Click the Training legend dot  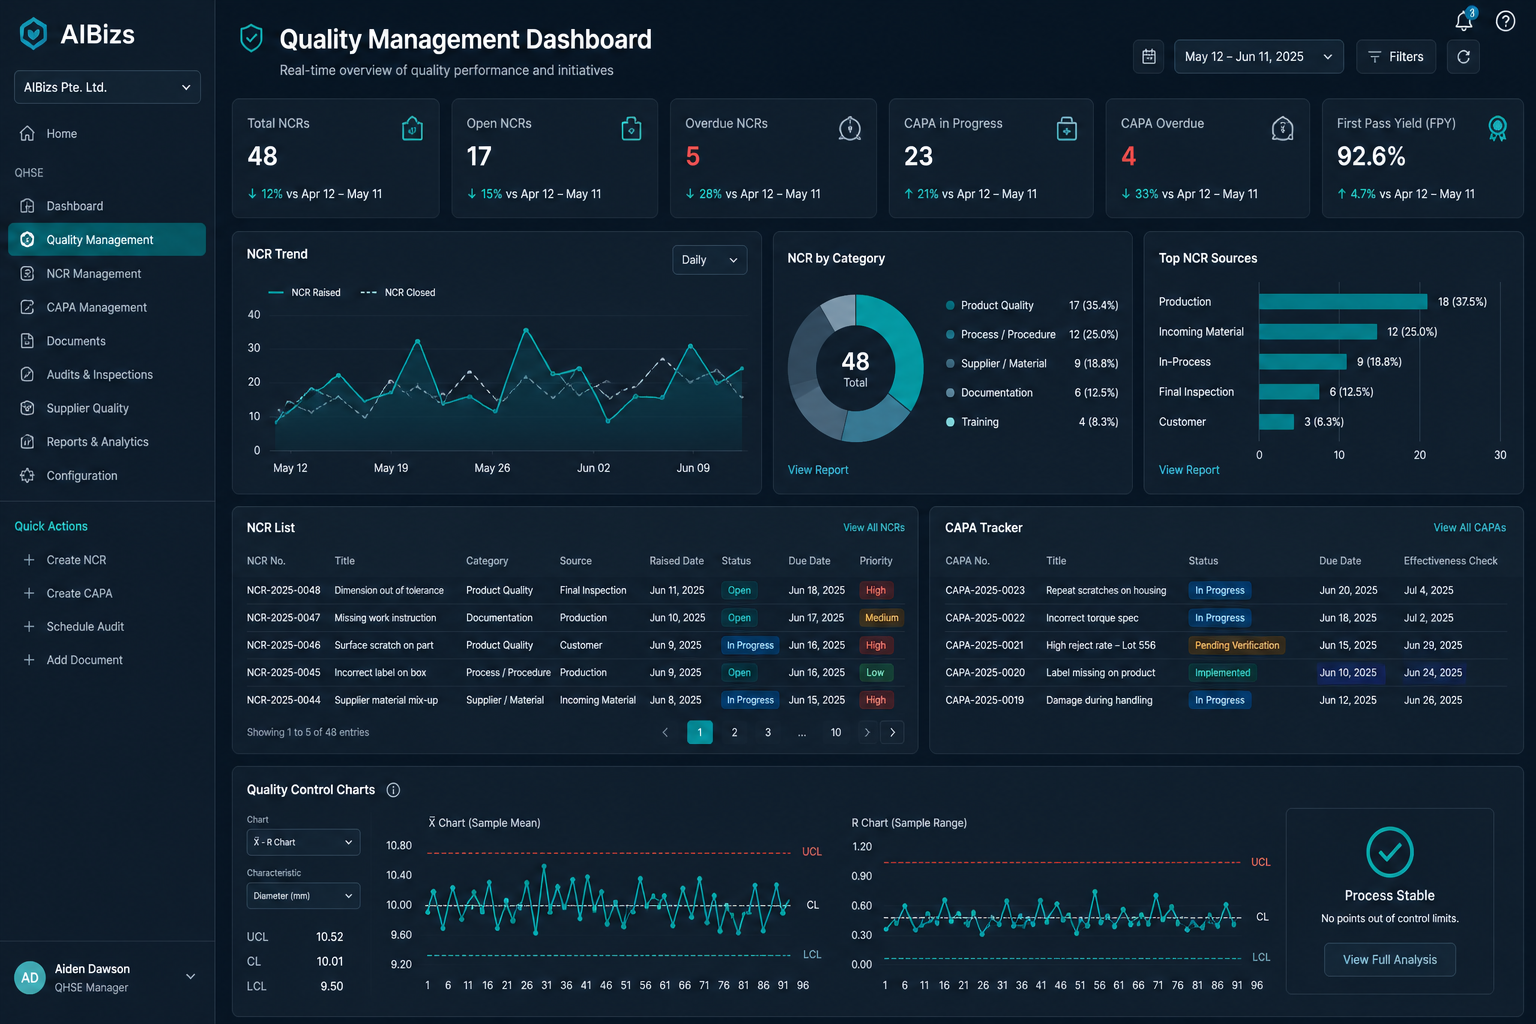[x=950, y=422]
